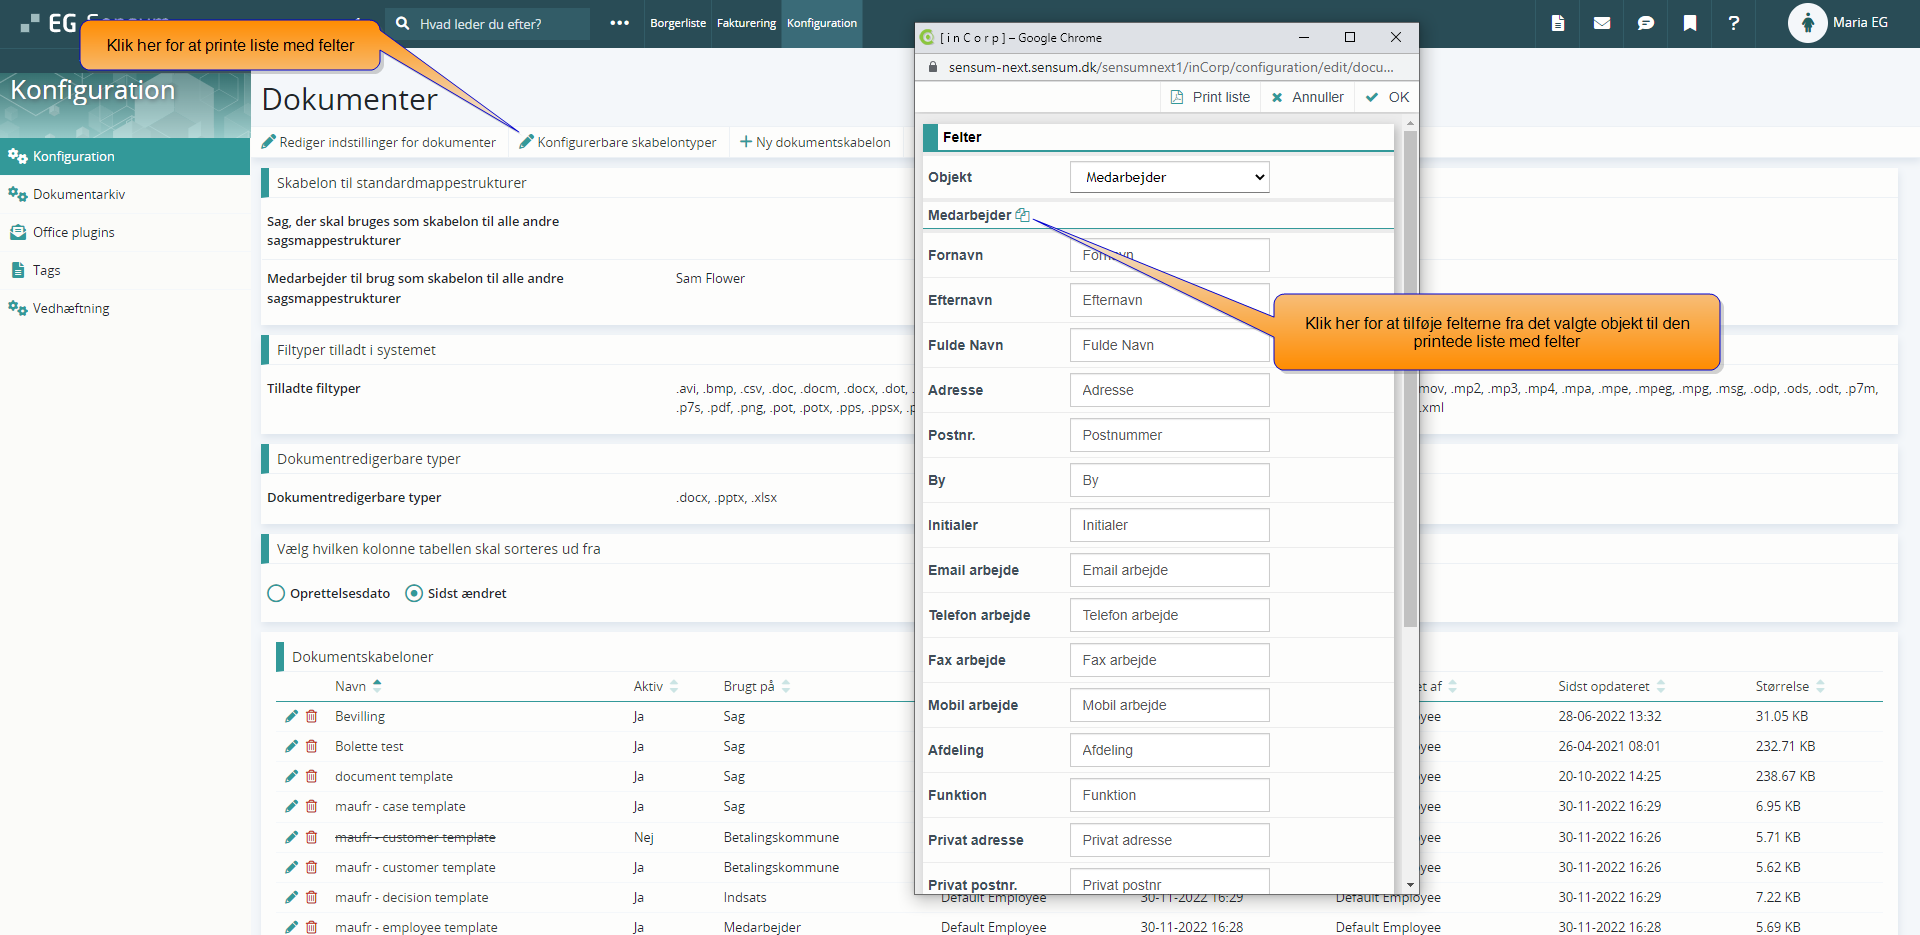Open the Objekt dropdown showing Medarbejder
Screen dimensions: 1920x935
coord(1169,177)
